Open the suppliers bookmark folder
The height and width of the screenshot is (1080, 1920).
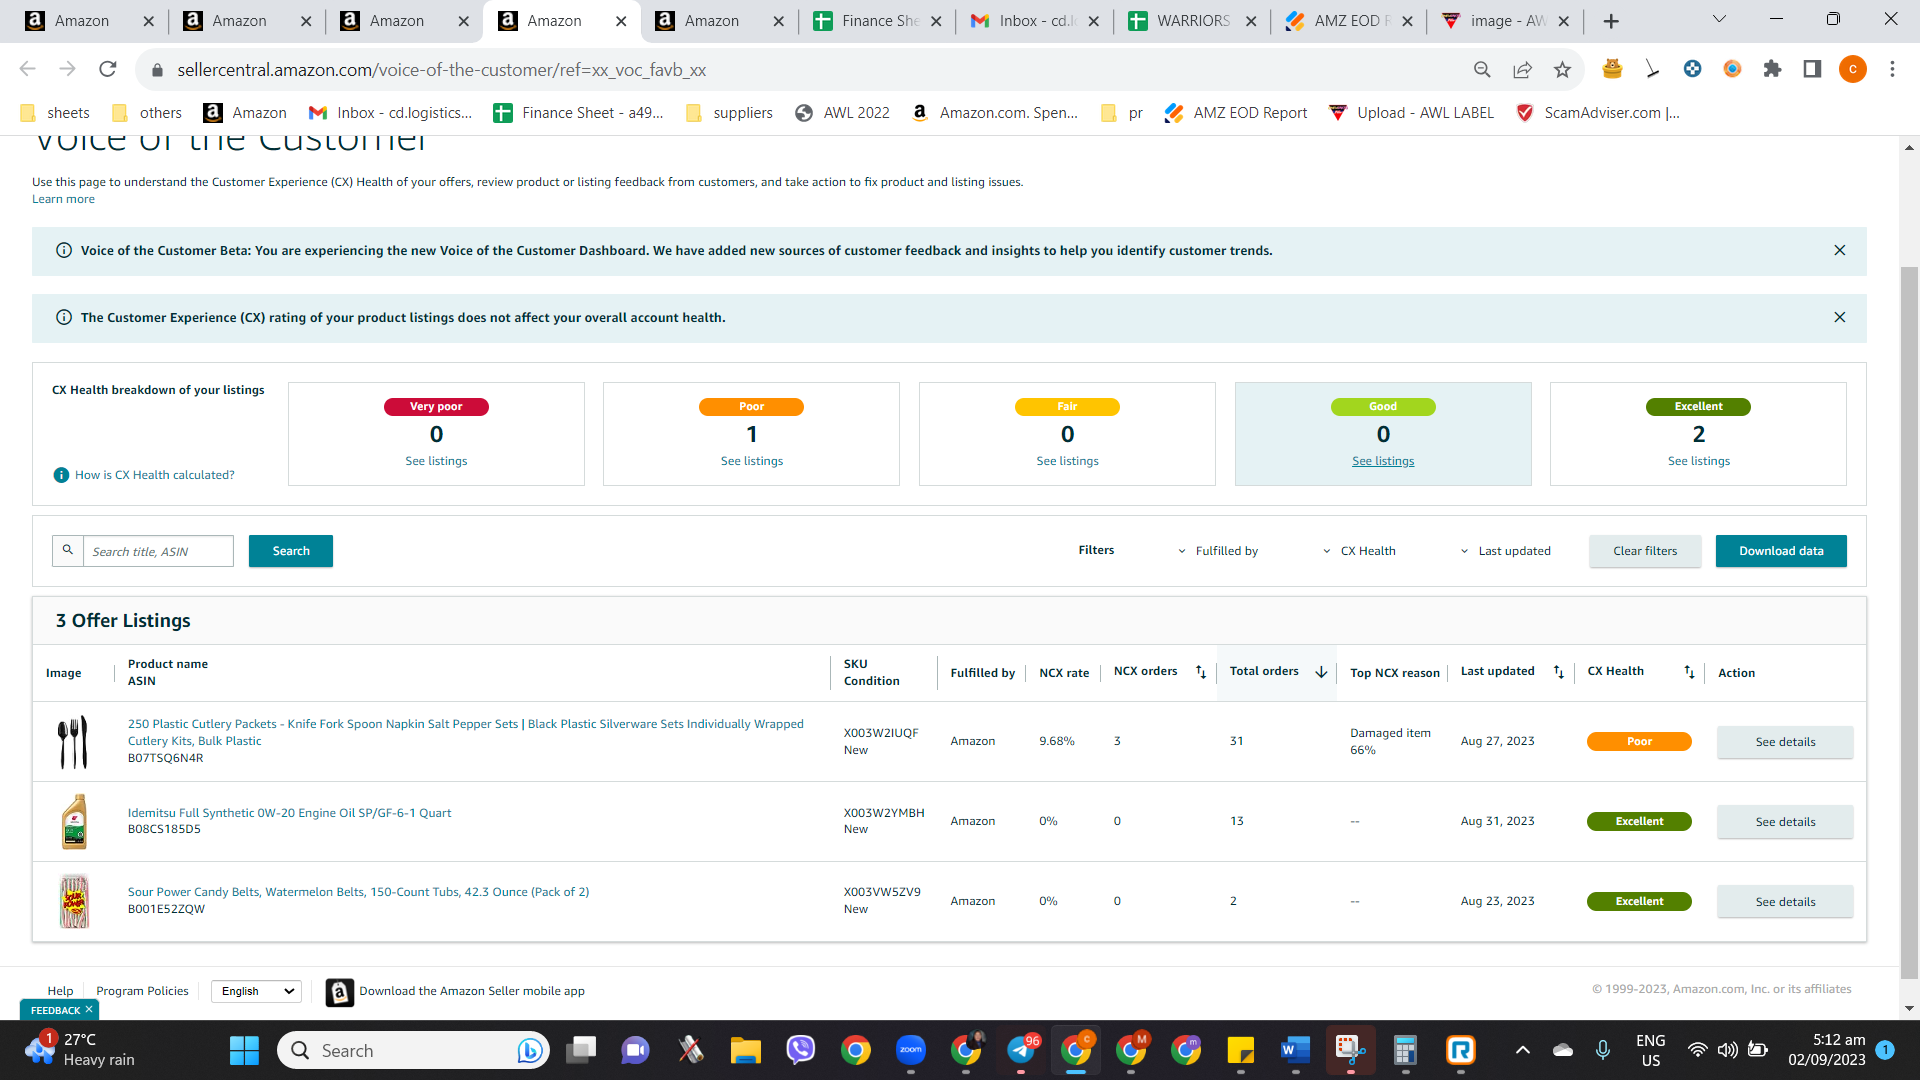[x=729, y=113]
